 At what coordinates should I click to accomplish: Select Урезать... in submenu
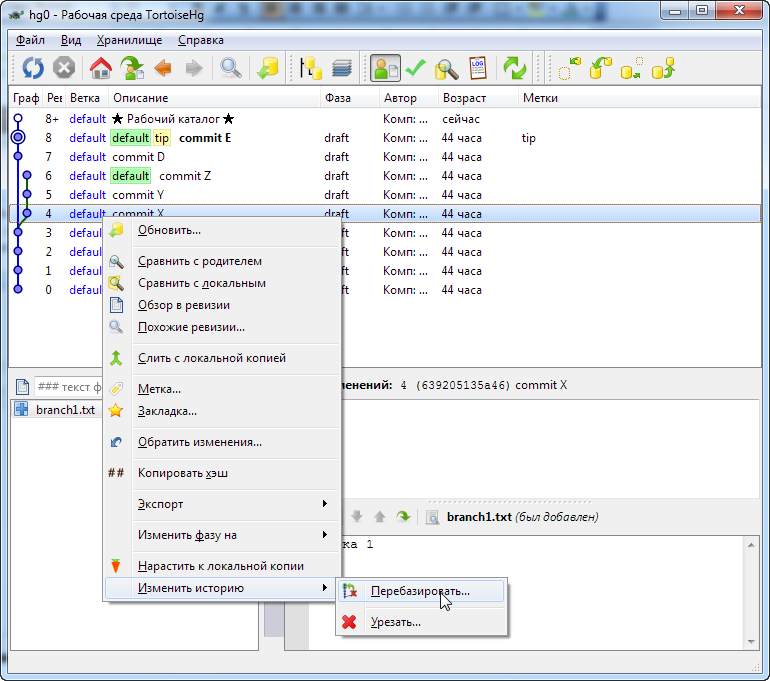tap(421, 622)
